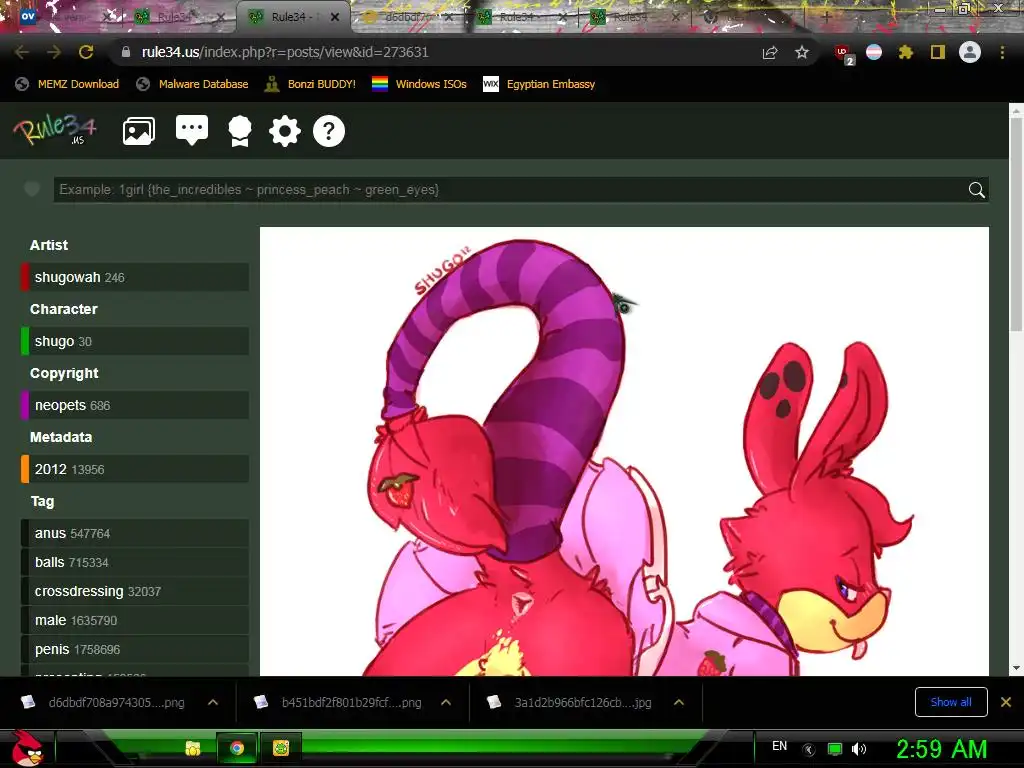1024x768 pixels.
Task: Open the MEMZ Download bookmark
Action: pyautogui.click(x=67, y=84)
